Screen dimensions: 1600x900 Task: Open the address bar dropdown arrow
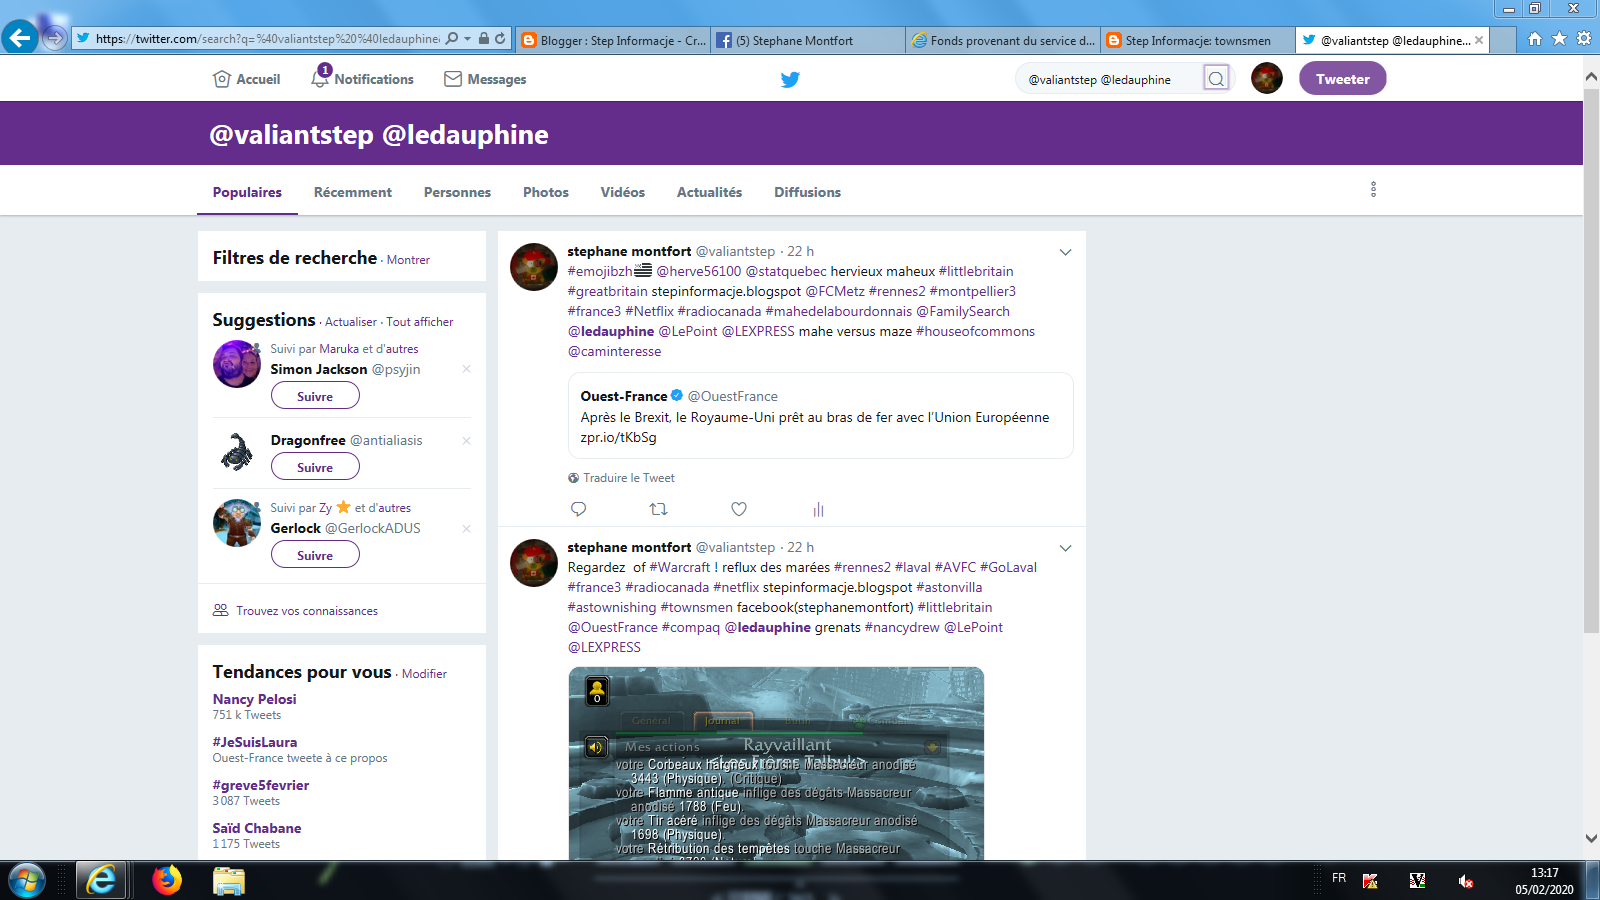(467, 39)
